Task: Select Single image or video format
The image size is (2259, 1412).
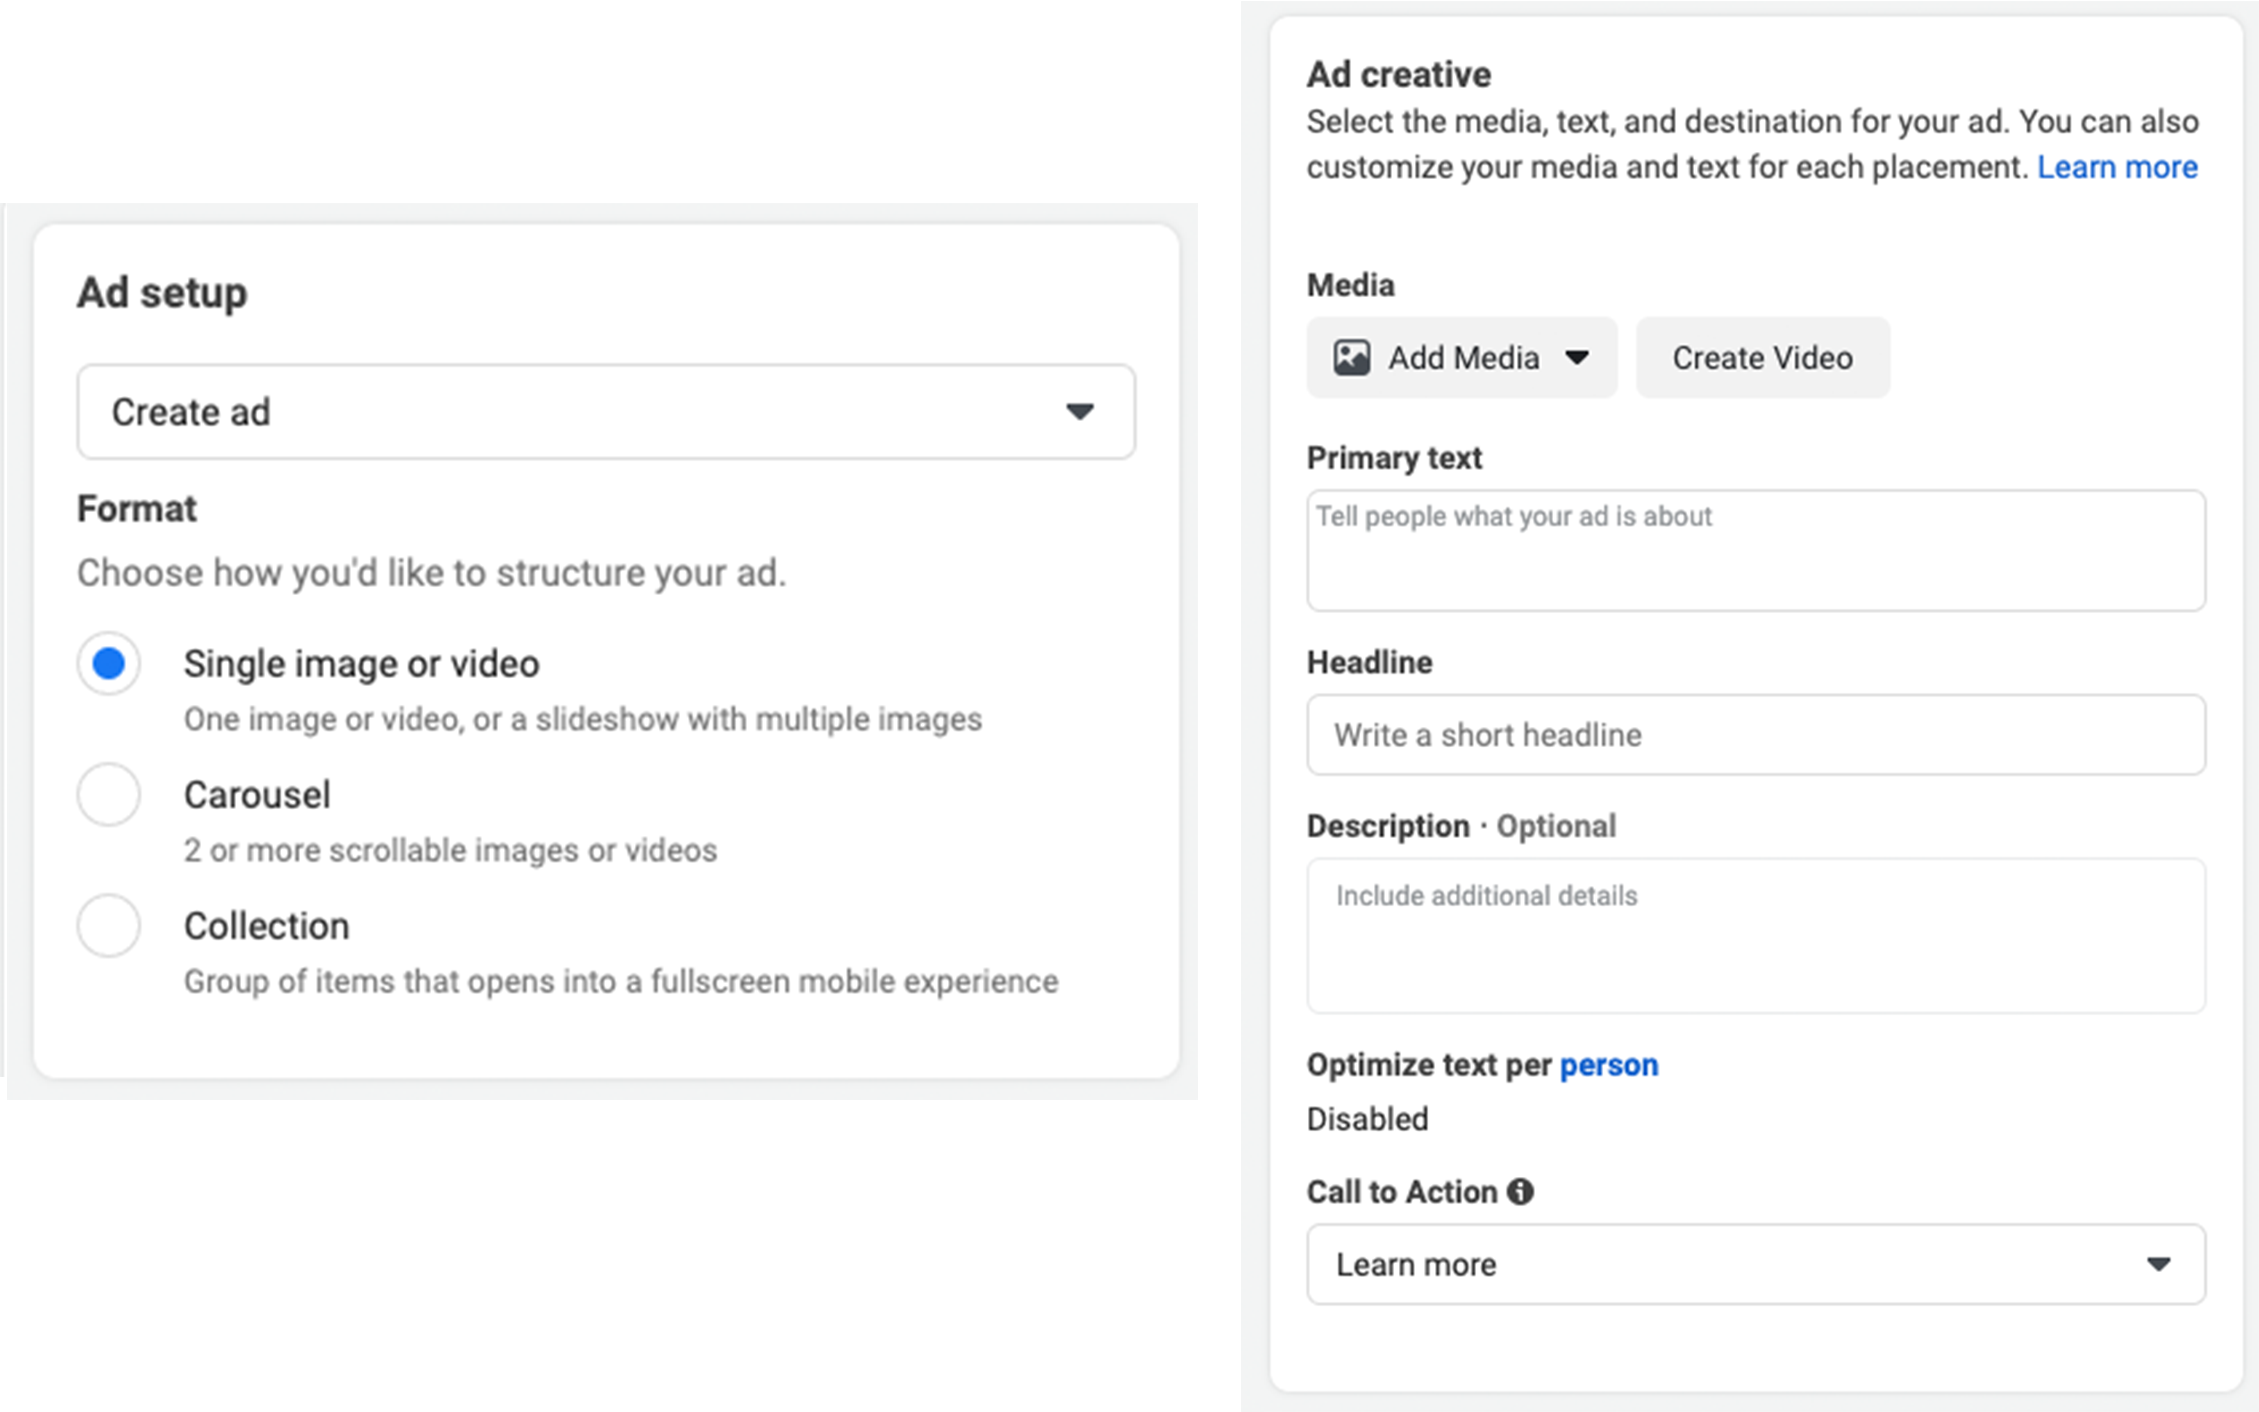Action: point(108,663)
